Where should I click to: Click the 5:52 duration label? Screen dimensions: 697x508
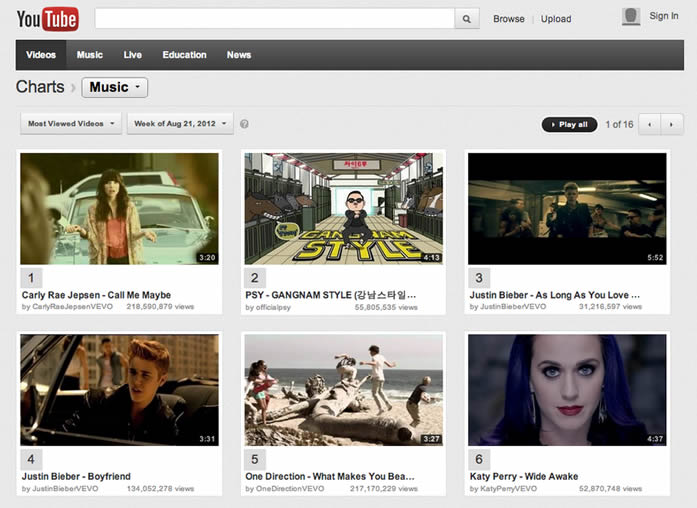[x=655, y=258]
